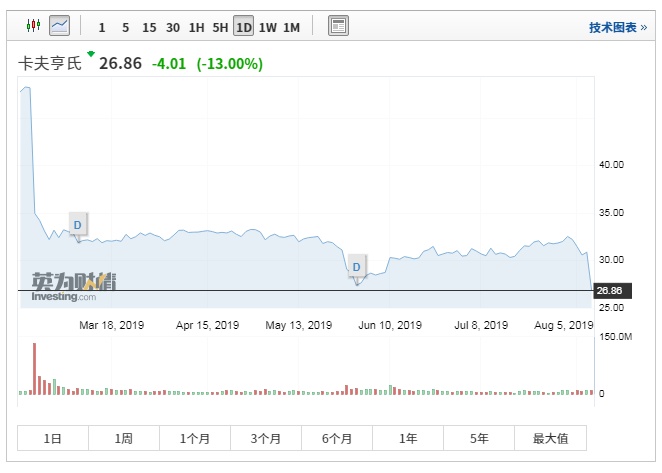Screen dimensions: 662x473
Task: Switch to candlestick chart type
Action: tap(33, 25)
